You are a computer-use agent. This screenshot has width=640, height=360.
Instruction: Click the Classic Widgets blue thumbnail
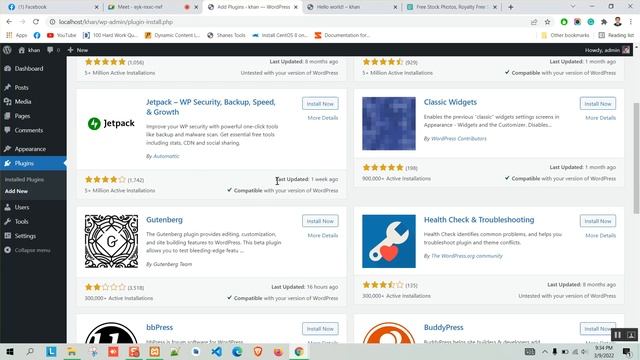pyautogui.click(x=389, y=123)
